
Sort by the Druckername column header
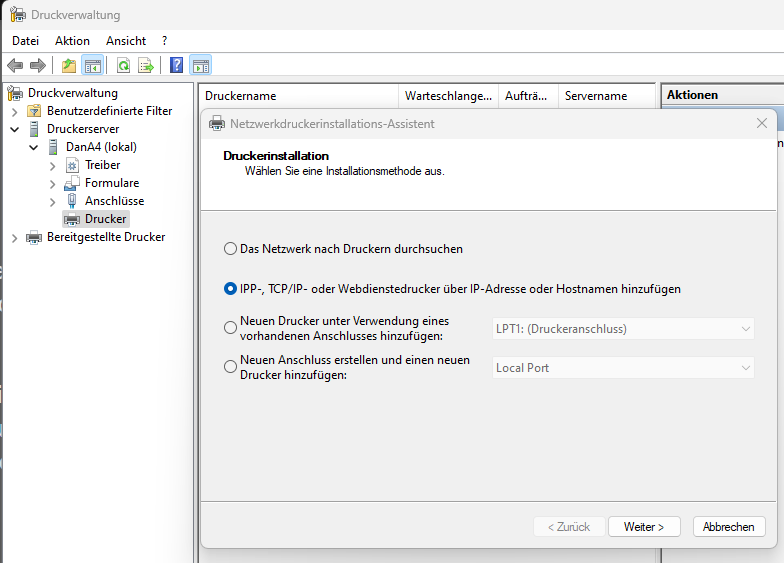click(299, 96)
